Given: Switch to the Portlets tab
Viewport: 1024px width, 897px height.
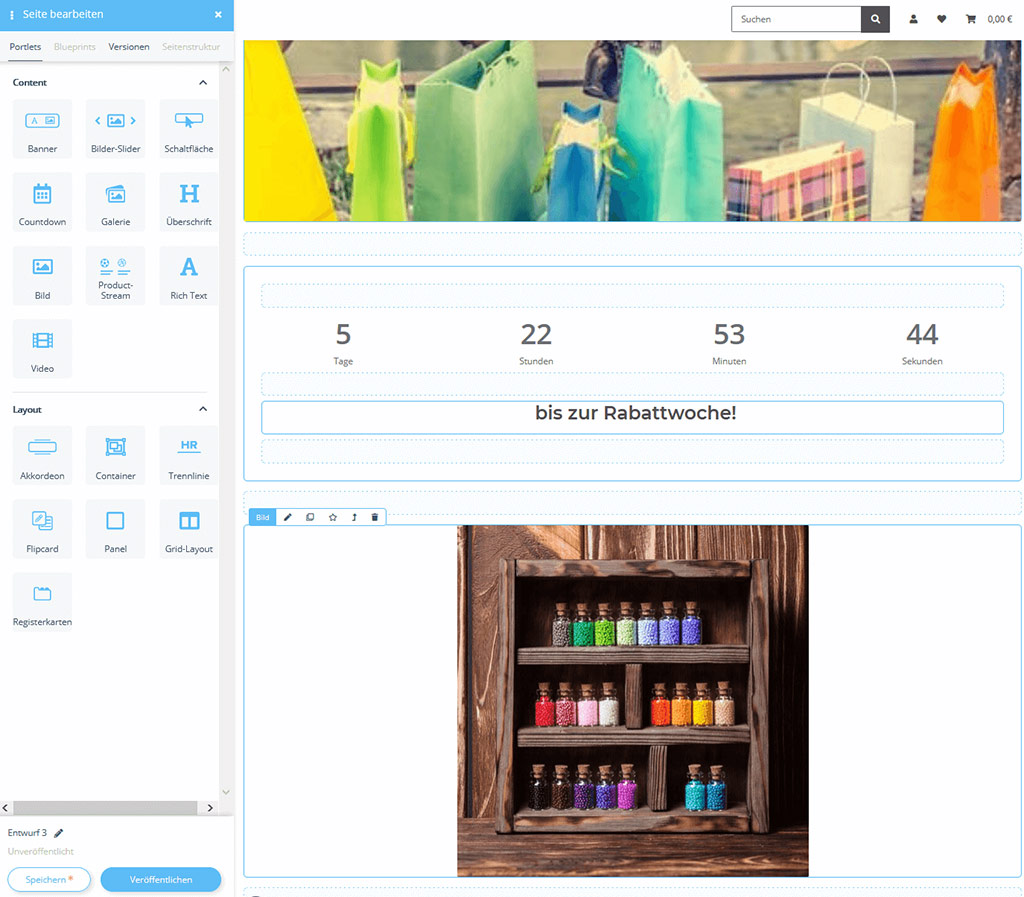Looking at the screenshot, I should coord(25,47).
